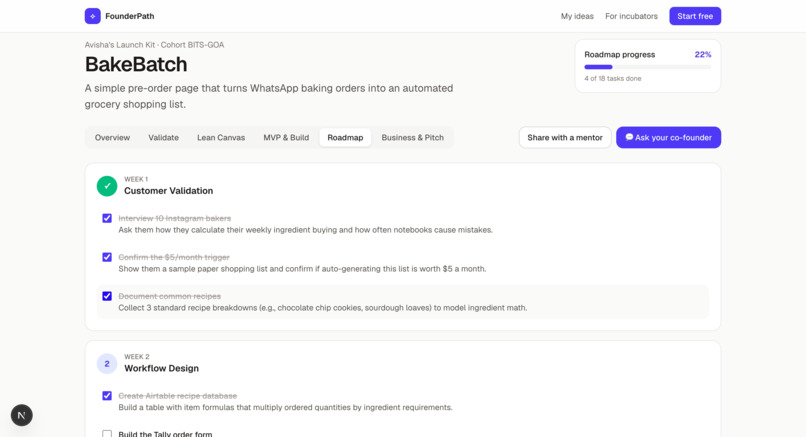
Task: Click the 'Ask them how they calculate' description
Action: coord(305,230)
